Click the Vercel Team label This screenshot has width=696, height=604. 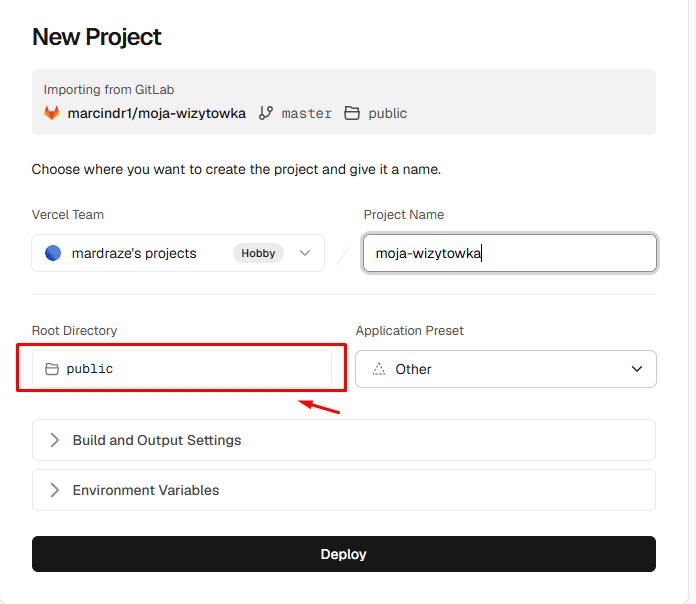[68, 215]
